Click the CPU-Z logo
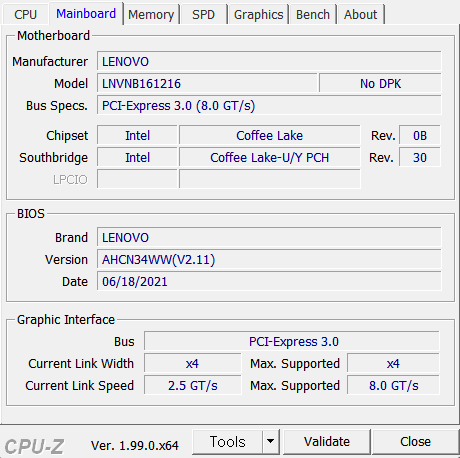The height and width of the screenshot is (458, 460). (34, 446)
